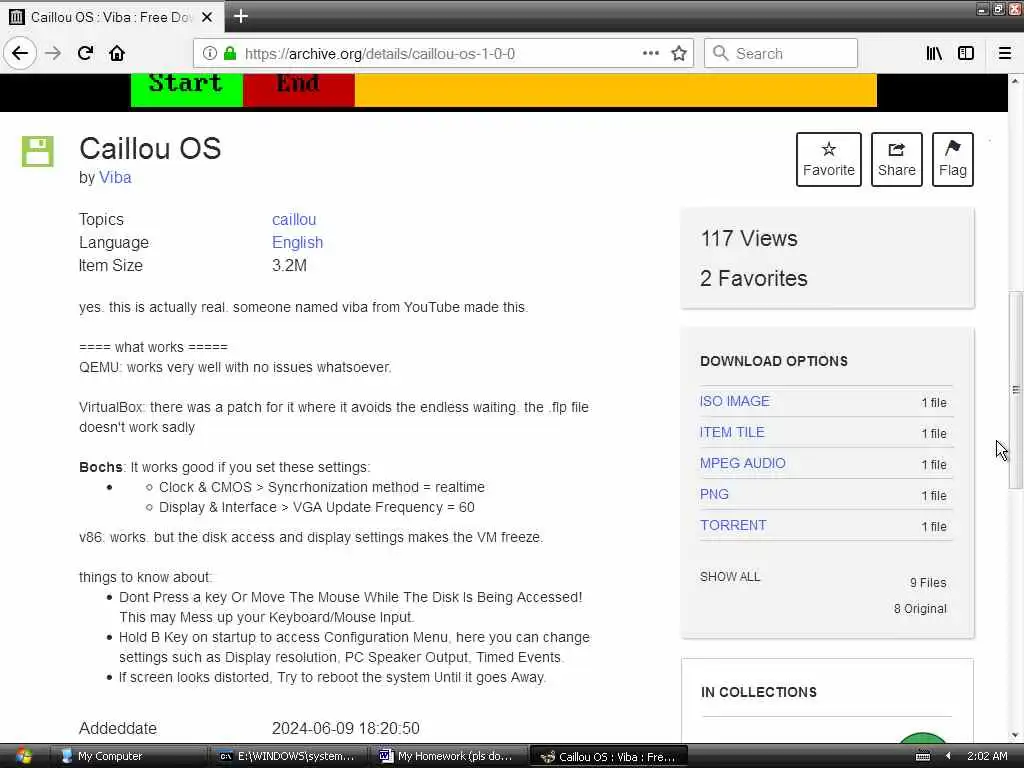
Task: Download the ISO IMAGE file
Action: click(735, 401)
